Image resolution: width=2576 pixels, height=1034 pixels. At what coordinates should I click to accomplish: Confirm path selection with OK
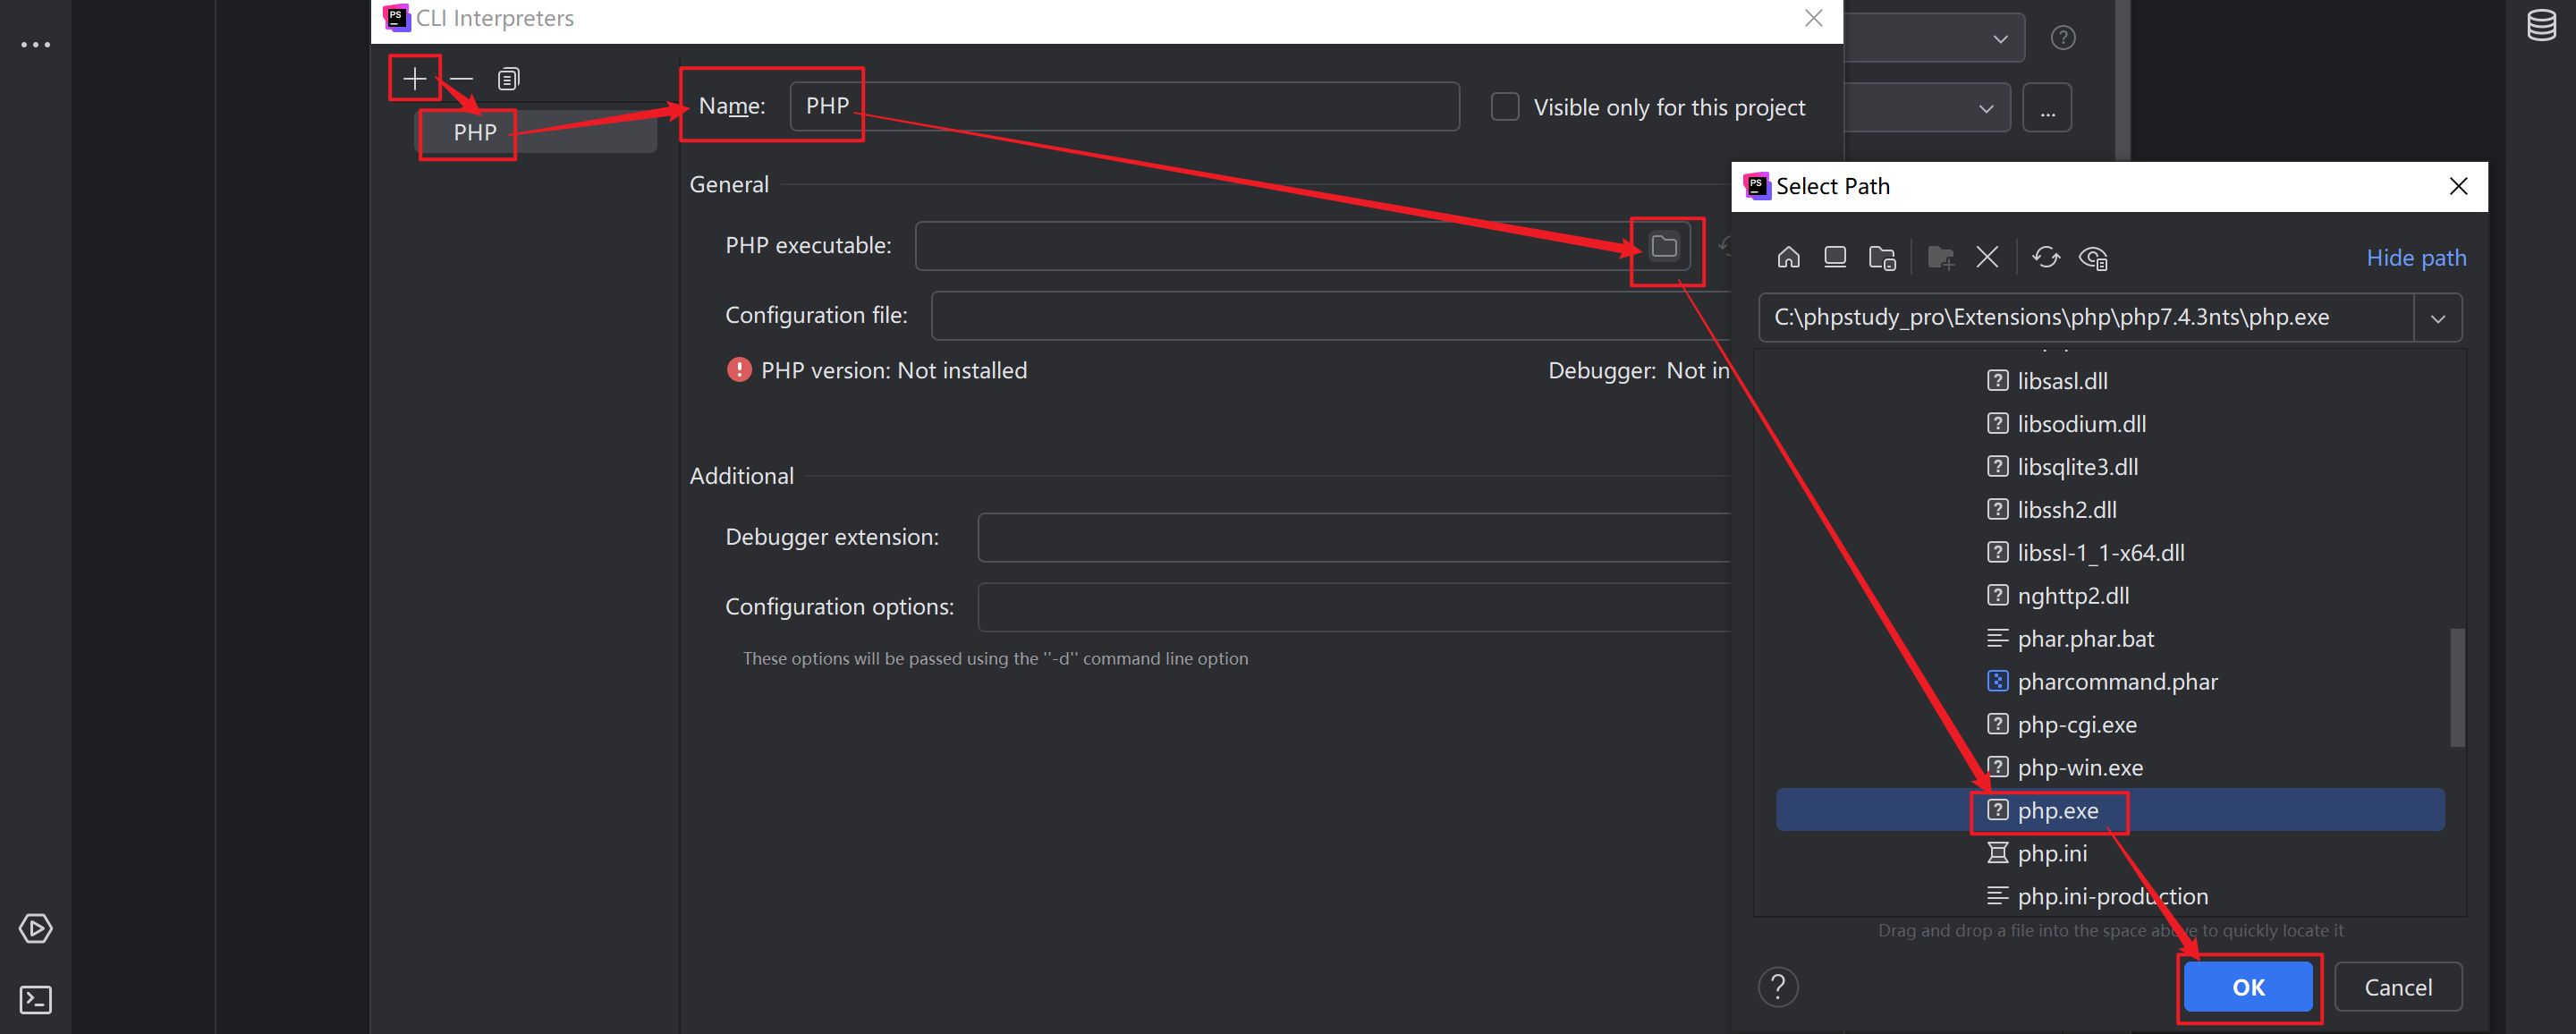click(x=2248, y=986)
